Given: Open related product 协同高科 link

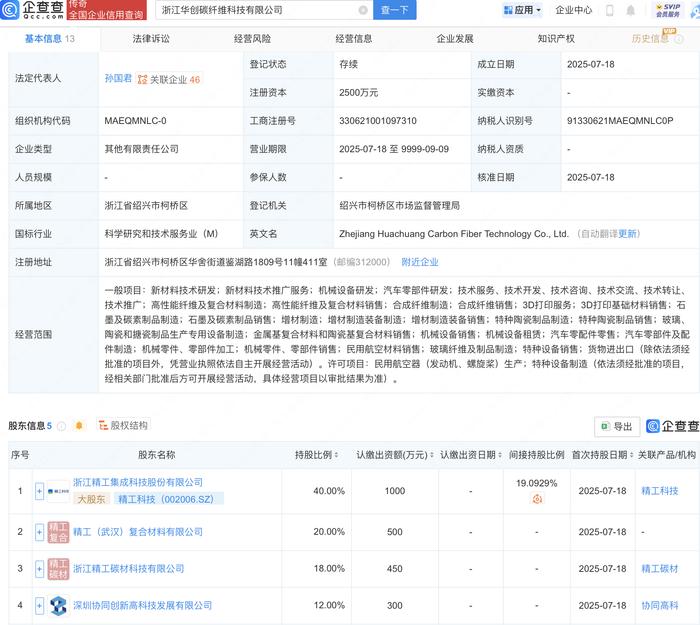Looking at the screenshot, I should click(660, 606).
